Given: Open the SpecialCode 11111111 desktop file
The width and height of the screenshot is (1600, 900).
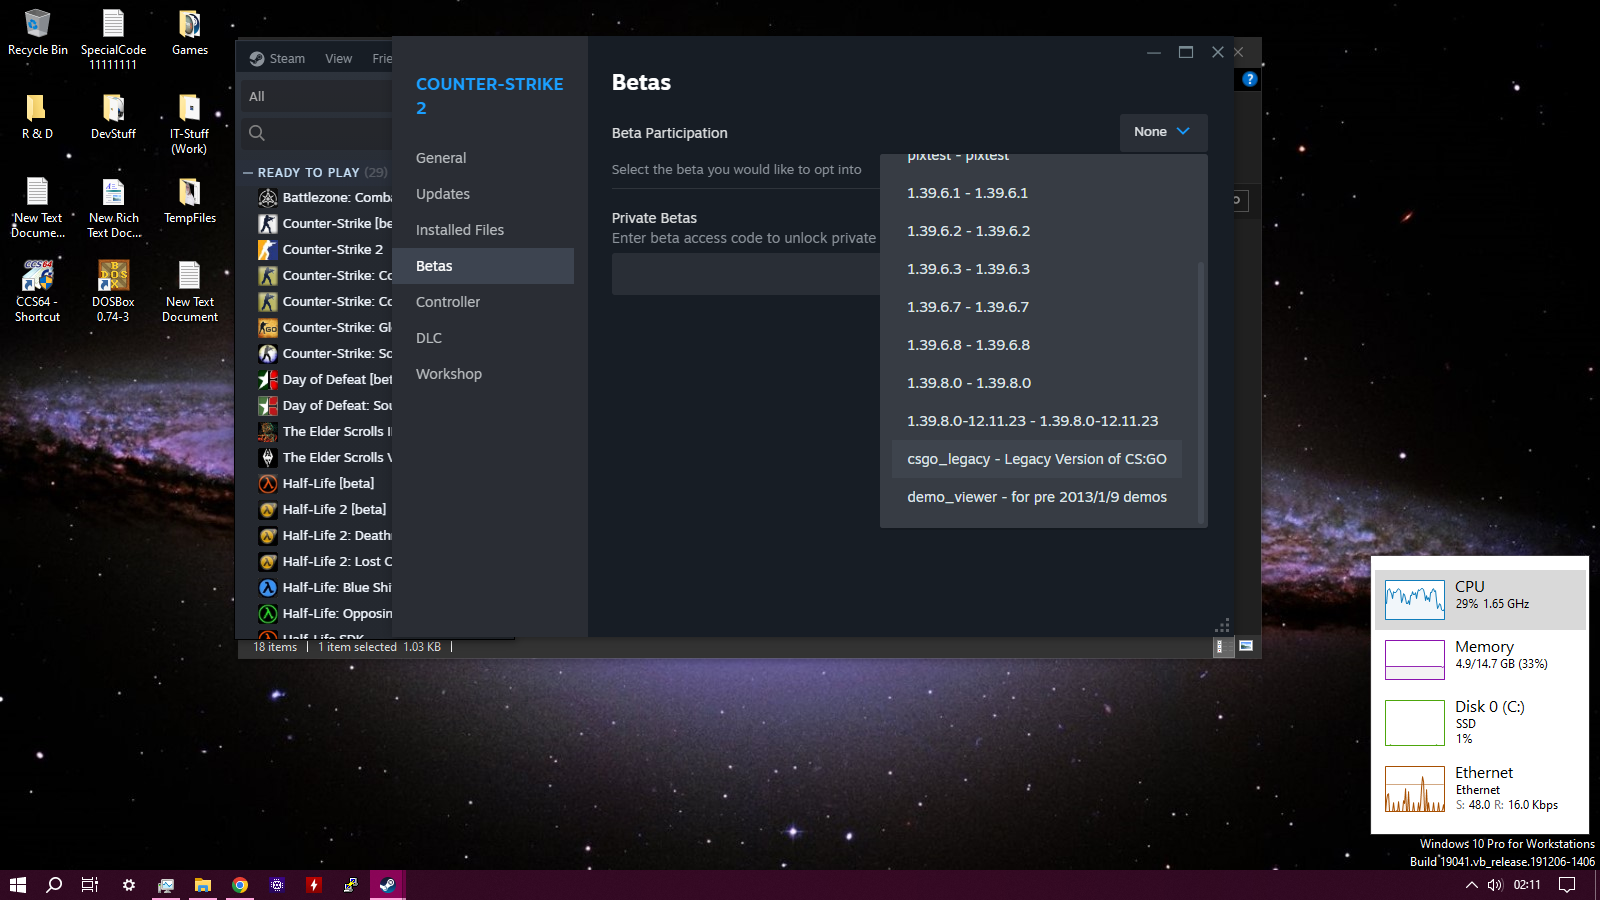Looking at the screenshot, I should coord(113,40).
